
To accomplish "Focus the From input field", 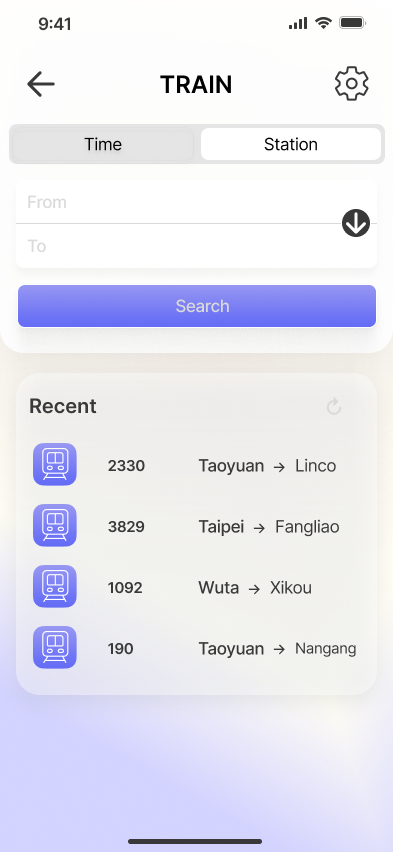I will tap(179, 202).
